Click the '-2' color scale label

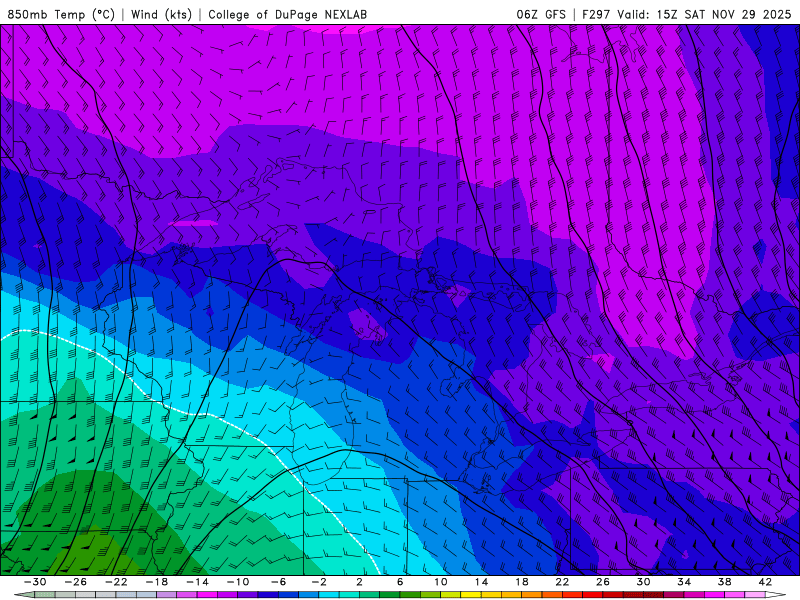pyautogui.click(x=319, y=582)
